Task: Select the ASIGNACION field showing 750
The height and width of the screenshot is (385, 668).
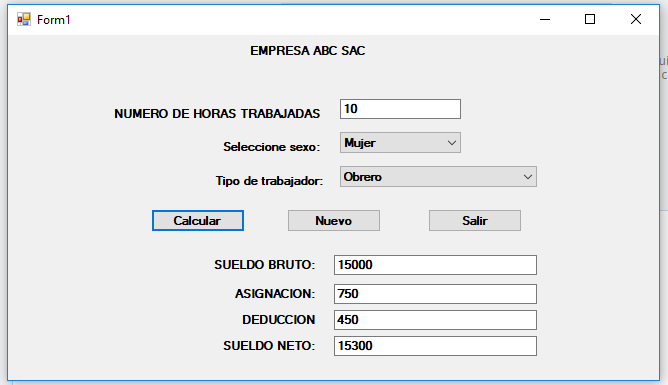Action: [x=435, y=294]
